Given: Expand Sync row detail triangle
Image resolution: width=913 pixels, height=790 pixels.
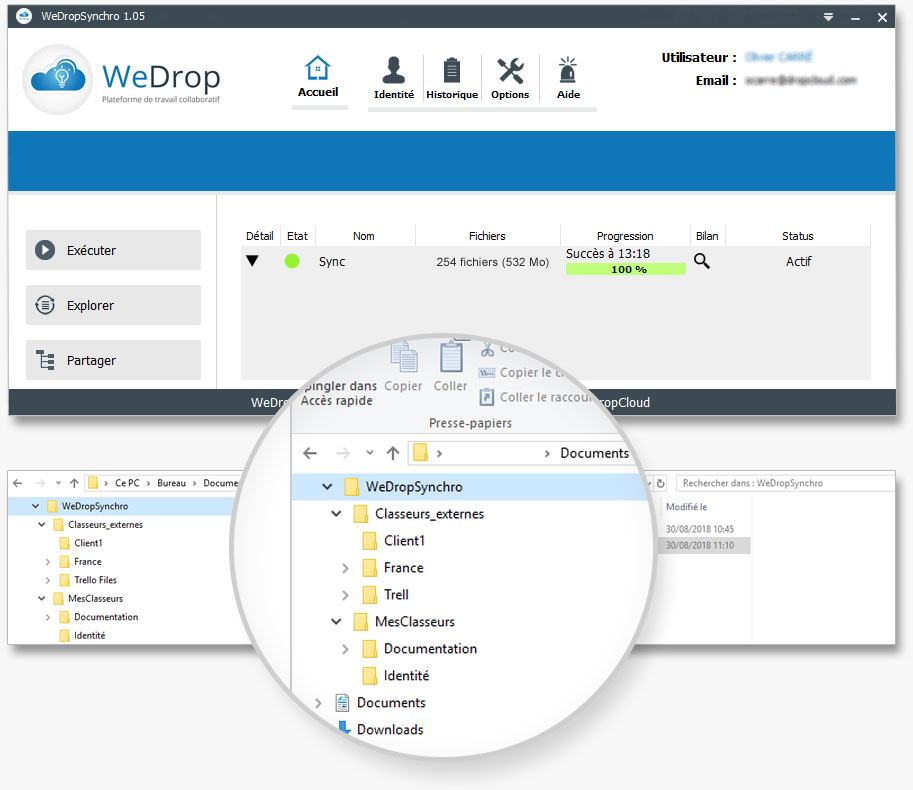Looking at the screenshot, I should (x=253, y=261).
